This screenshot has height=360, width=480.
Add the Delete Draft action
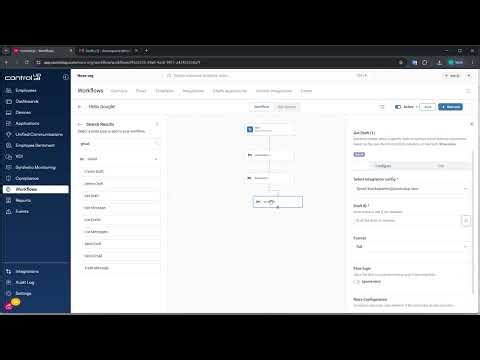[x=121, y=184]
